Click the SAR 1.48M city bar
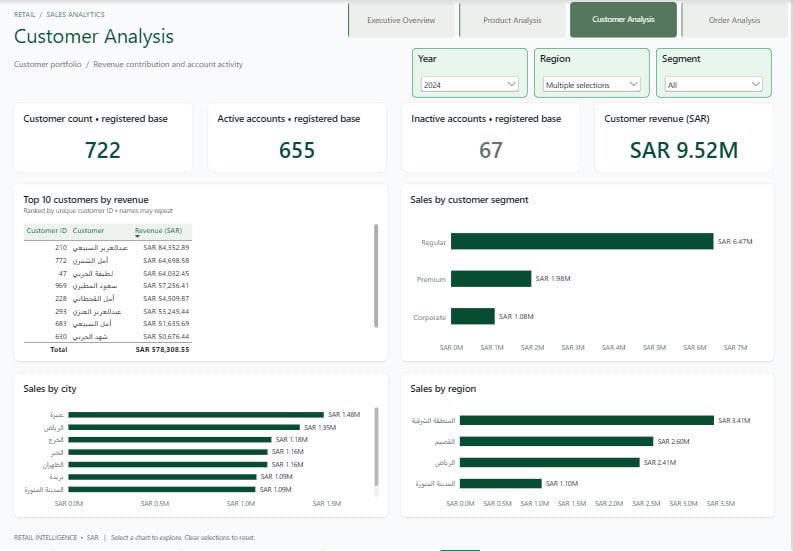The height and width of the screenshot is (551, 793). (x=196, y=415)
